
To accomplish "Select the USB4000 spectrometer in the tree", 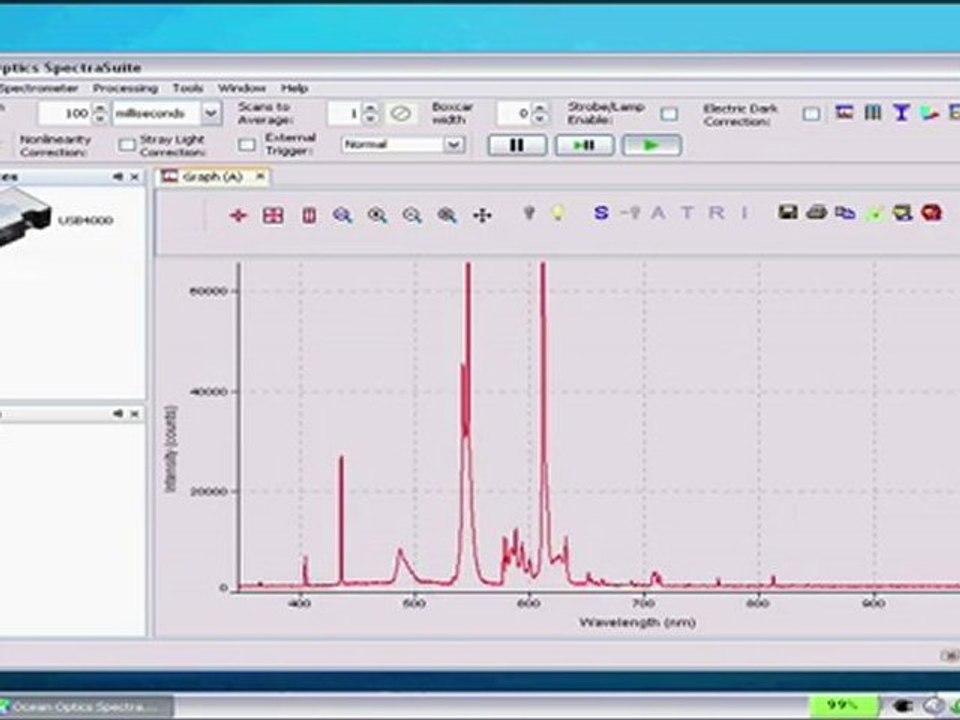I will tap(85, 220).
